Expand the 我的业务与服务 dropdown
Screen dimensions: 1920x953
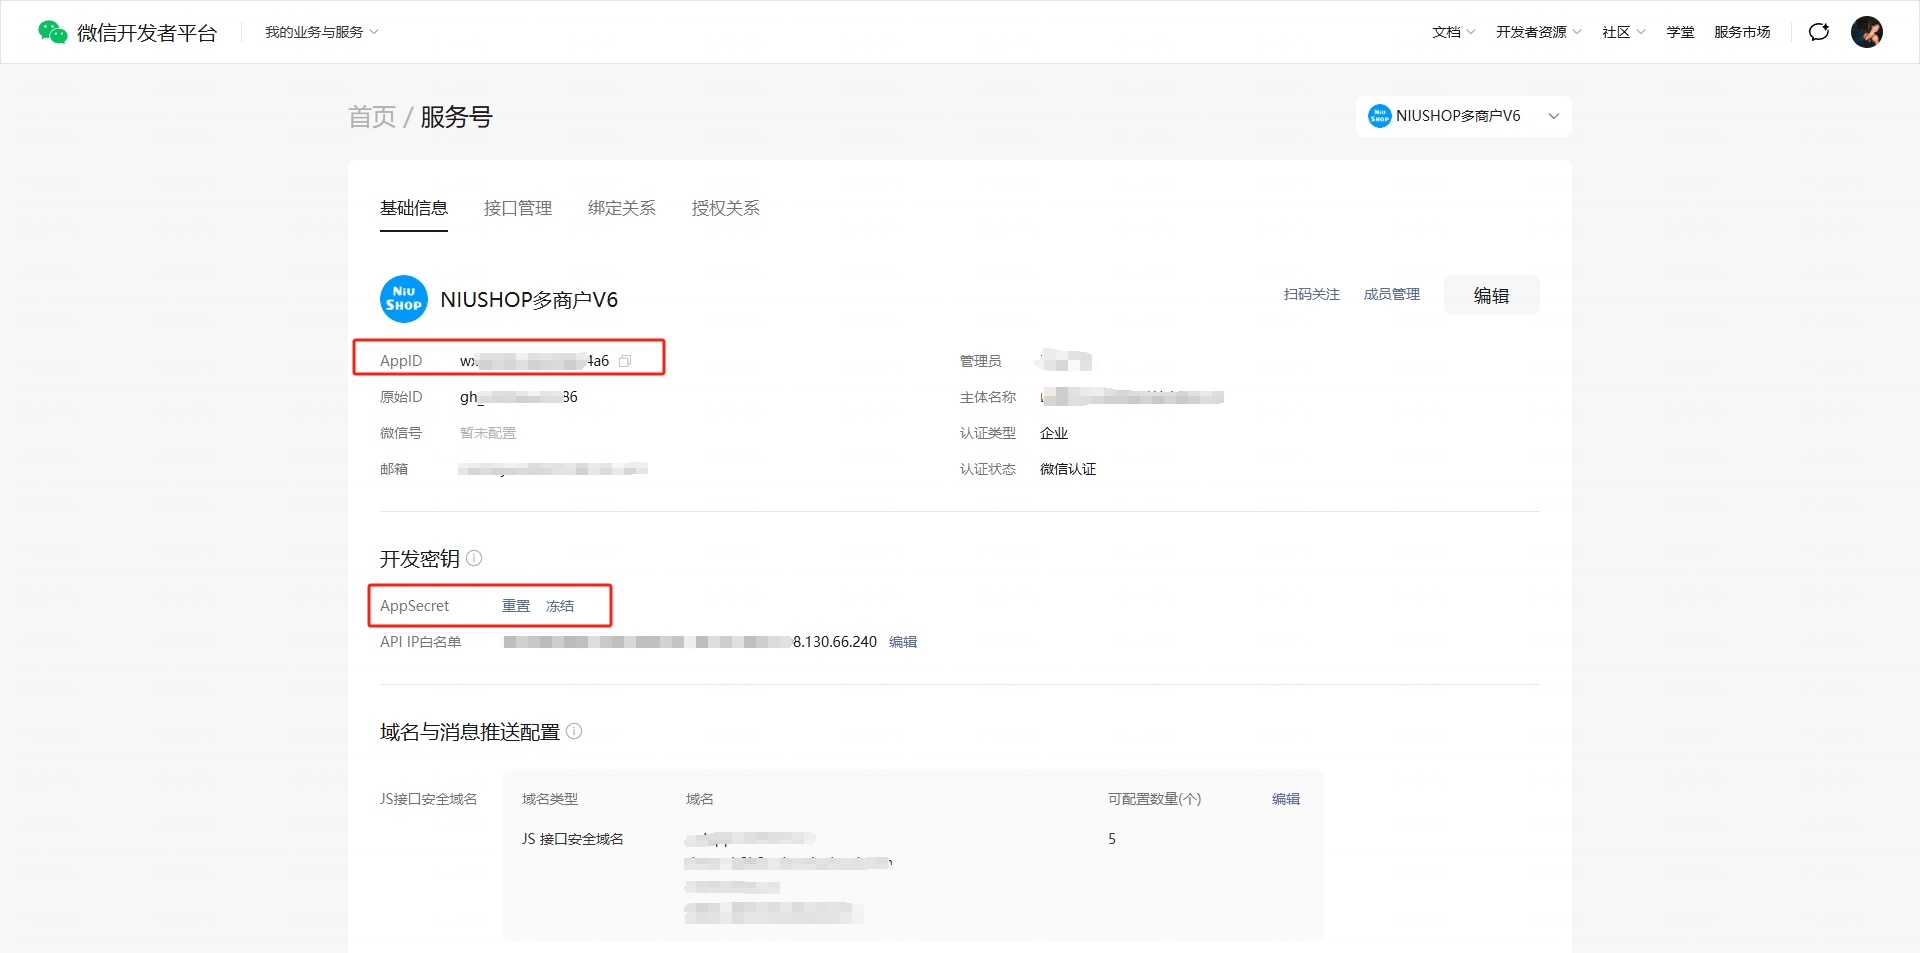(x=321, y=32)
